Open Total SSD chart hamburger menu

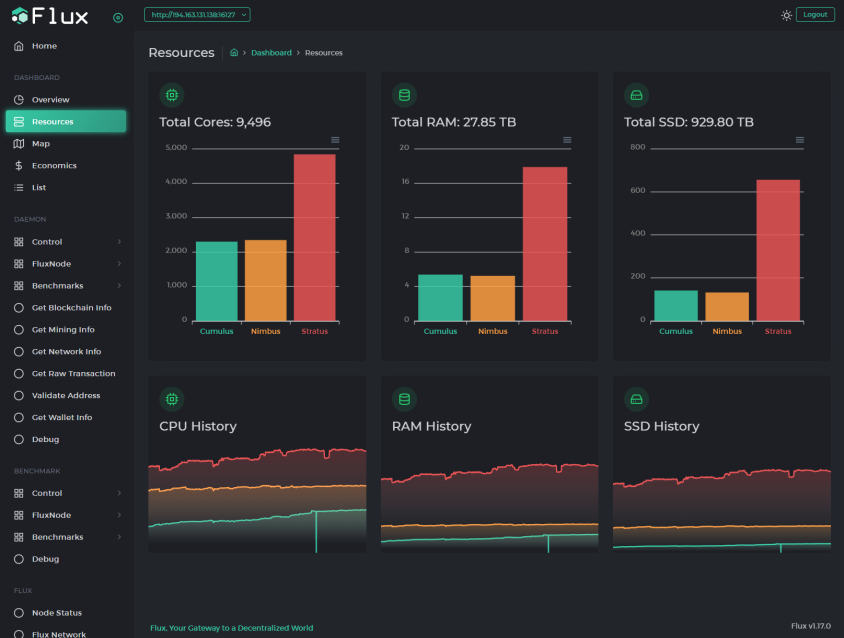point(799,140)
